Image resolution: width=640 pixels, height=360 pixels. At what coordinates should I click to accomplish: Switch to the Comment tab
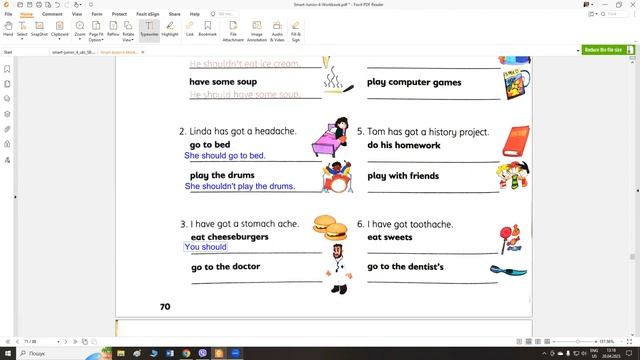(x=52, y=14)
